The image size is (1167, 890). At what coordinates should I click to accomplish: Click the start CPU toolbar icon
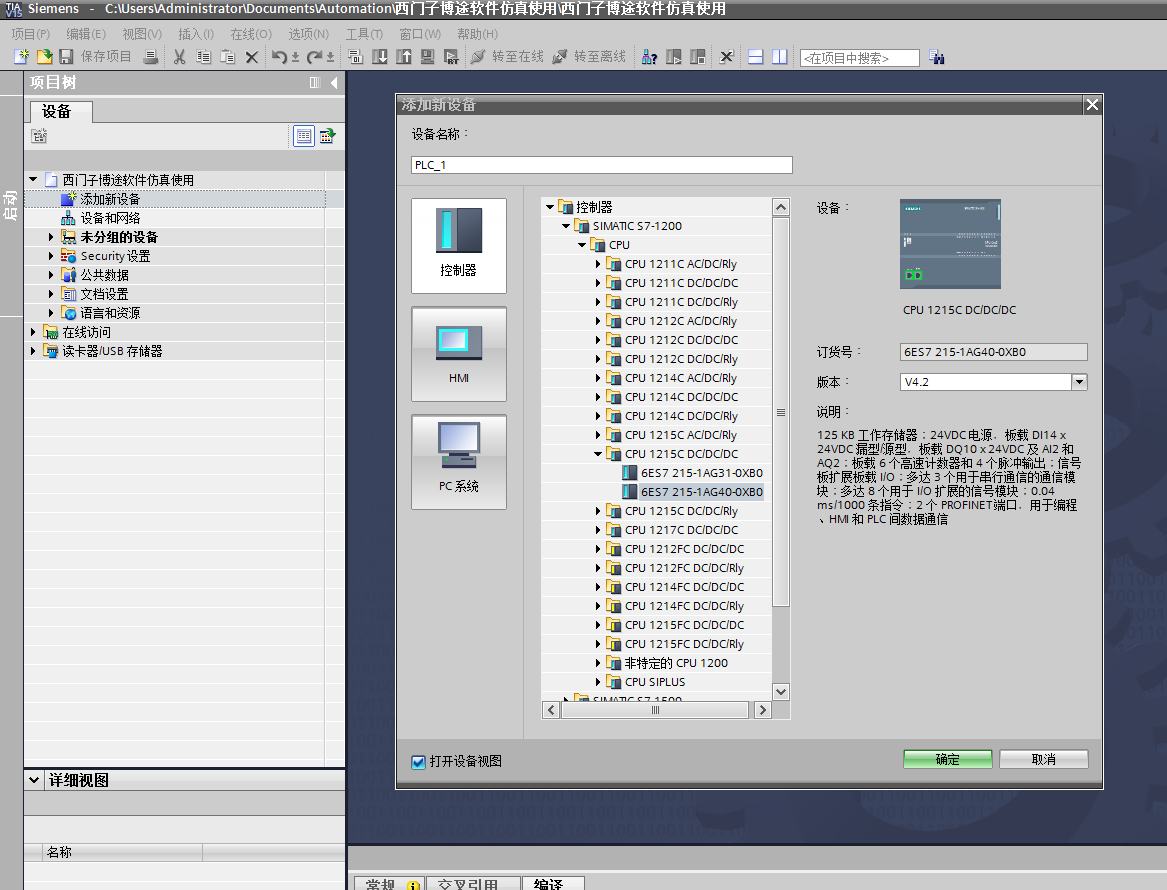pyautogui.click(x=674, y=57)
